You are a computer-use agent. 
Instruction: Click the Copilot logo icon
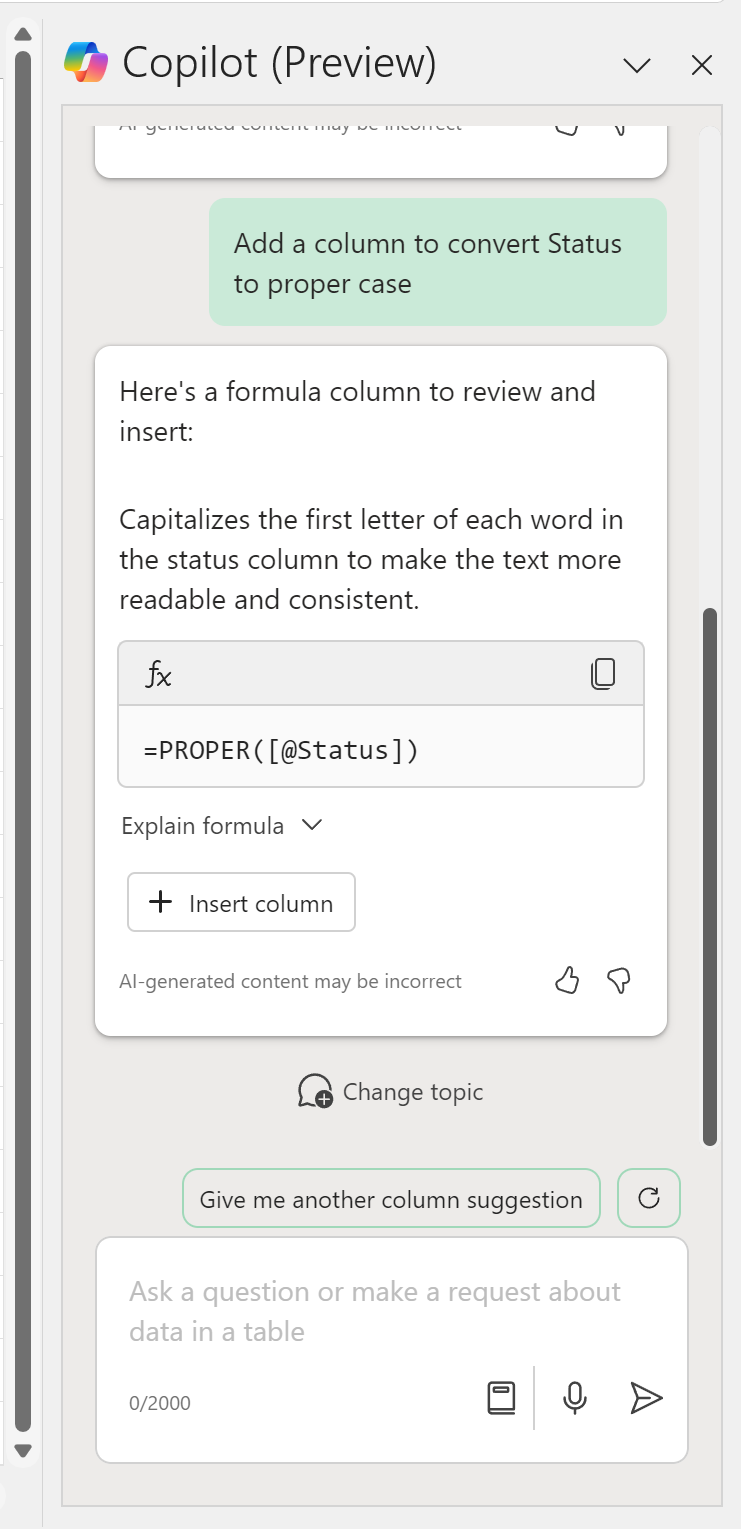click(x=85, y=63)
